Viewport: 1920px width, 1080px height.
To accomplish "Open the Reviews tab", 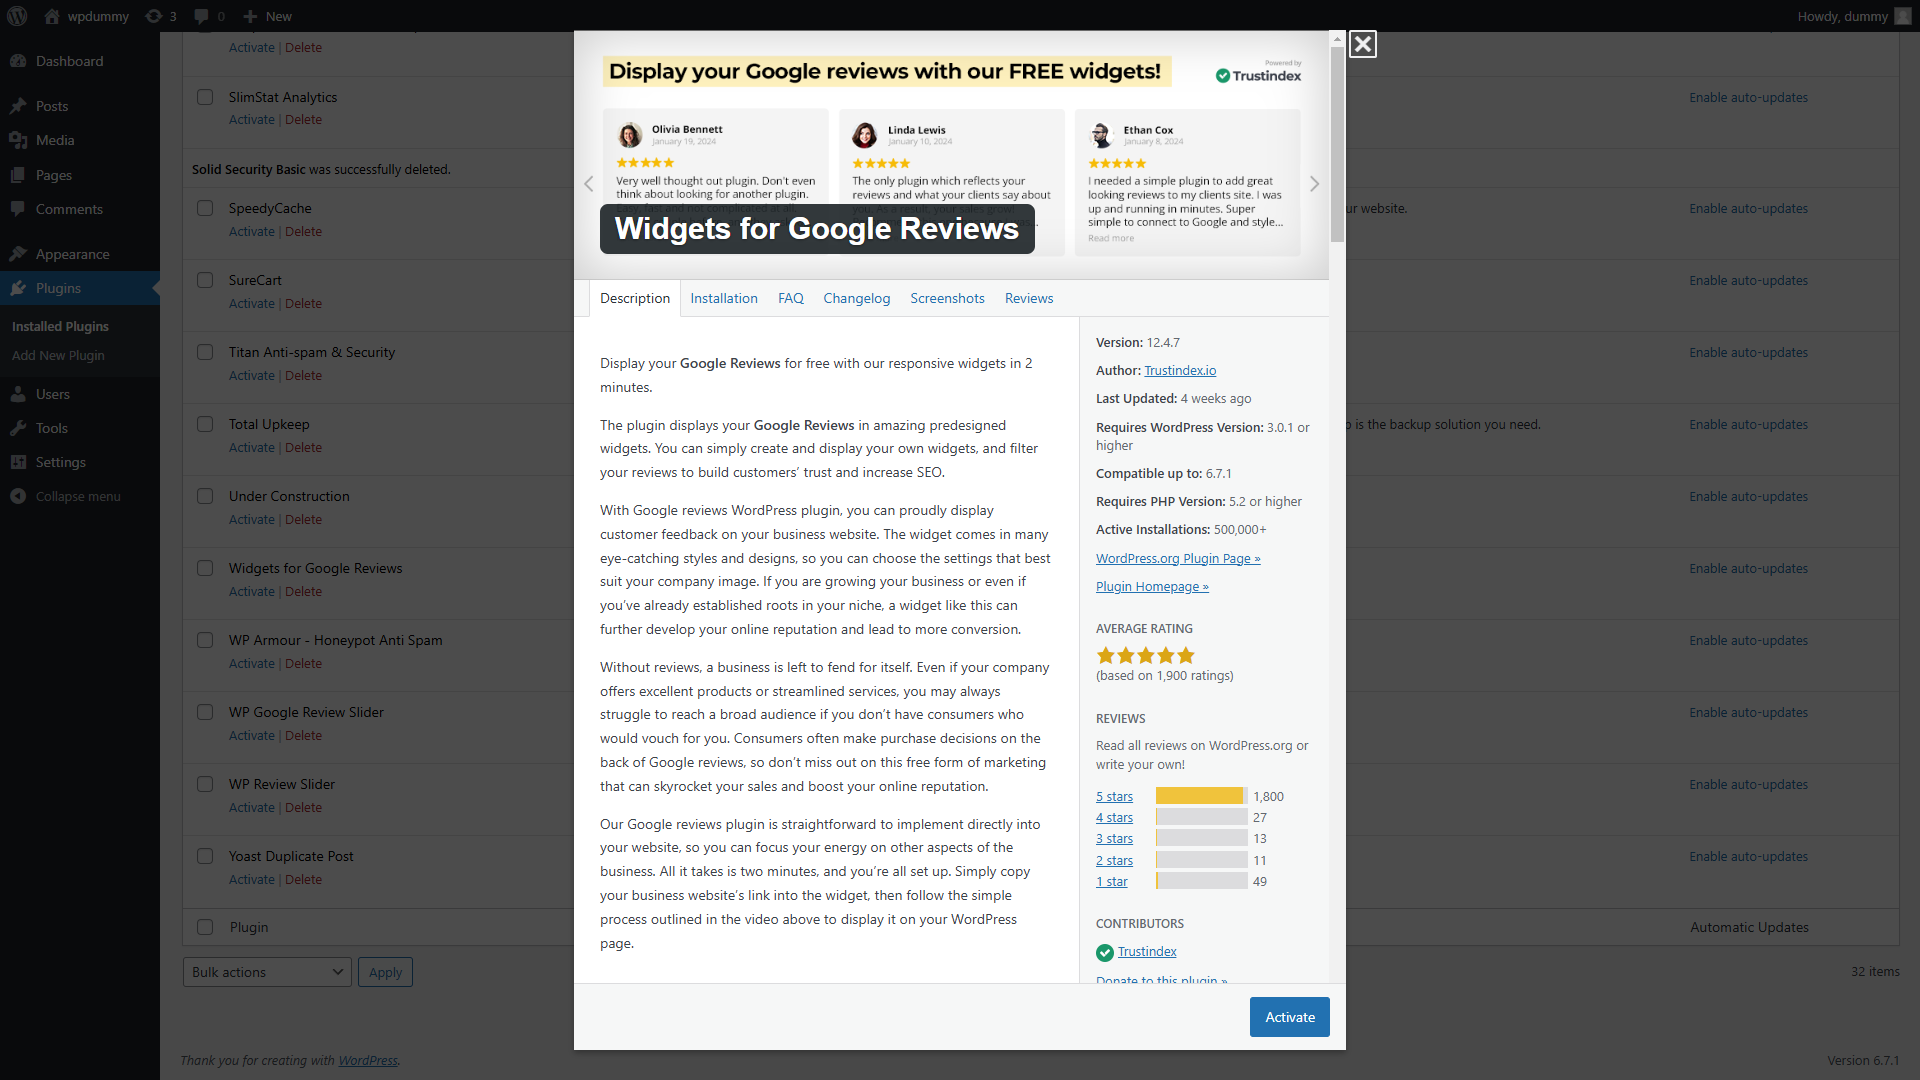I will pos(1029,298).
